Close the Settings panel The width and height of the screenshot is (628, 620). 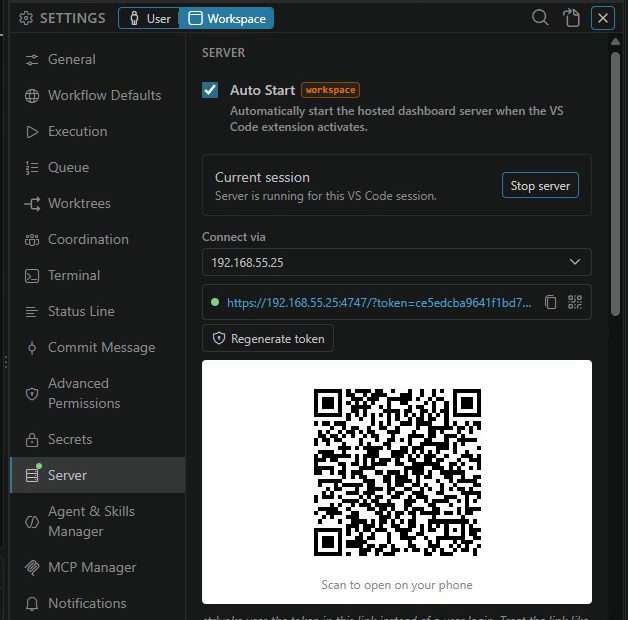(x=603, y=18)
